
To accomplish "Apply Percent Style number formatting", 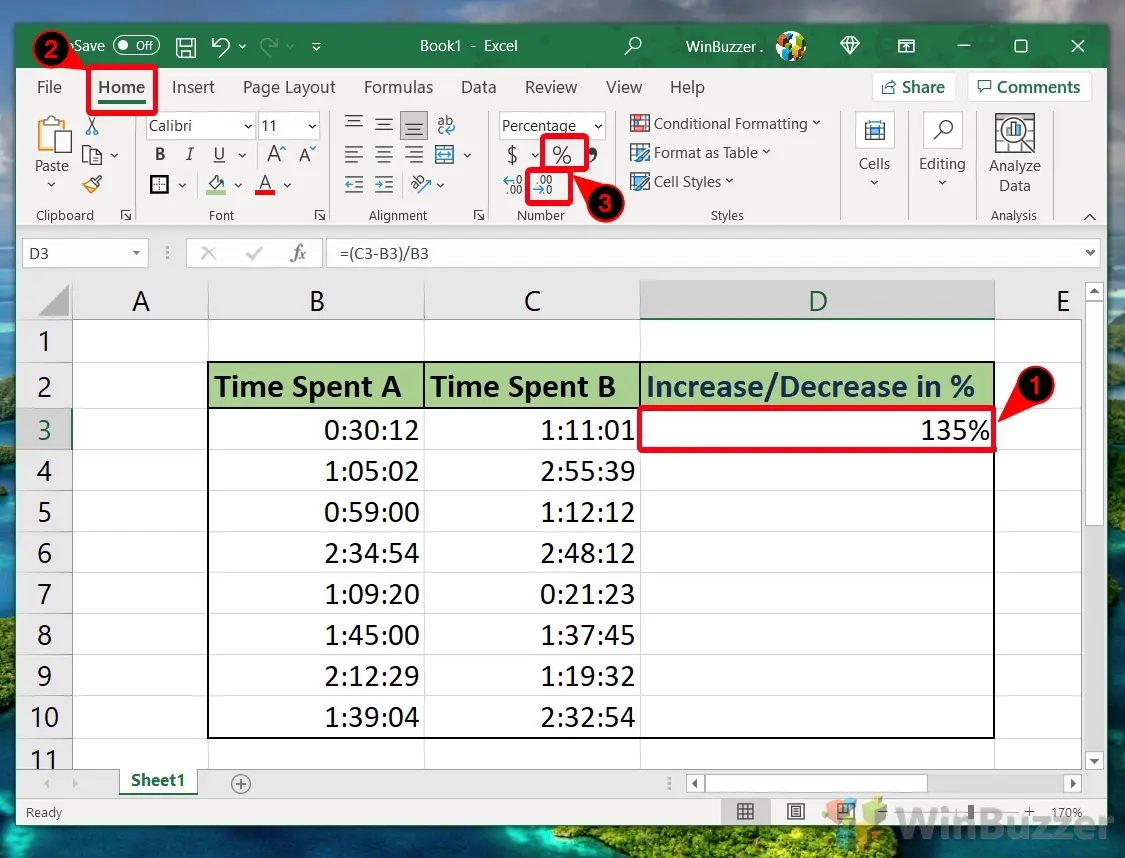I will 562,152.
